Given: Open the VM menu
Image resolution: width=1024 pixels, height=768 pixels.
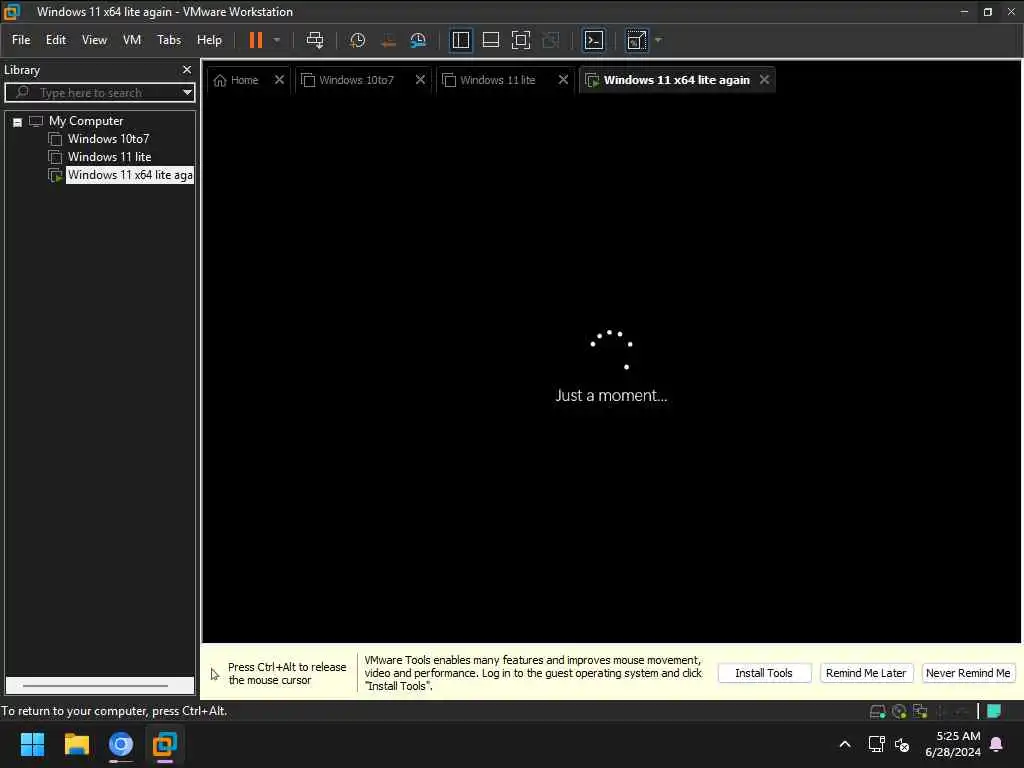Looking at the screenshot, I should 132,40.
